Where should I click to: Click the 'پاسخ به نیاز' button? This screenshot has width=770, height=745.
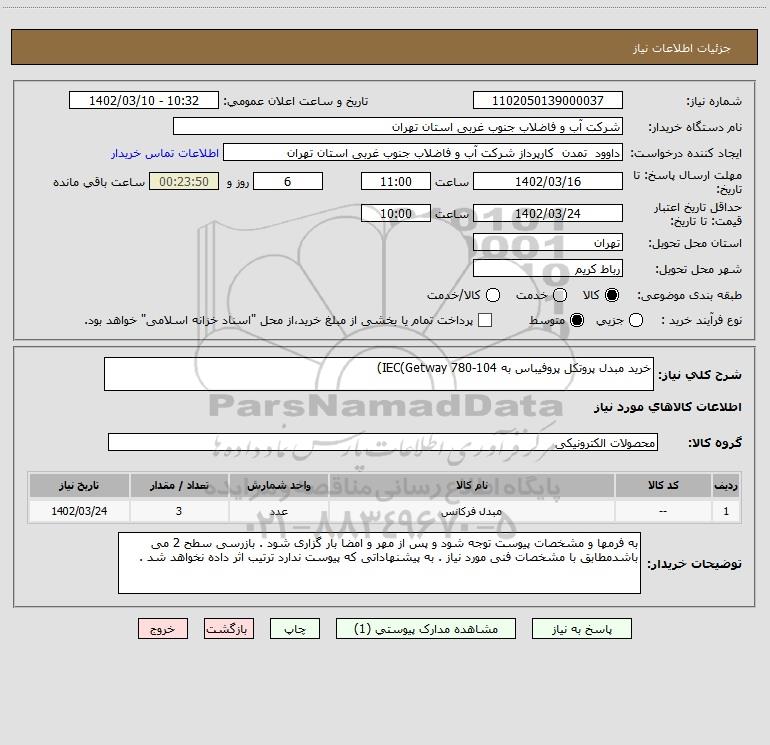tap(581, 629)
